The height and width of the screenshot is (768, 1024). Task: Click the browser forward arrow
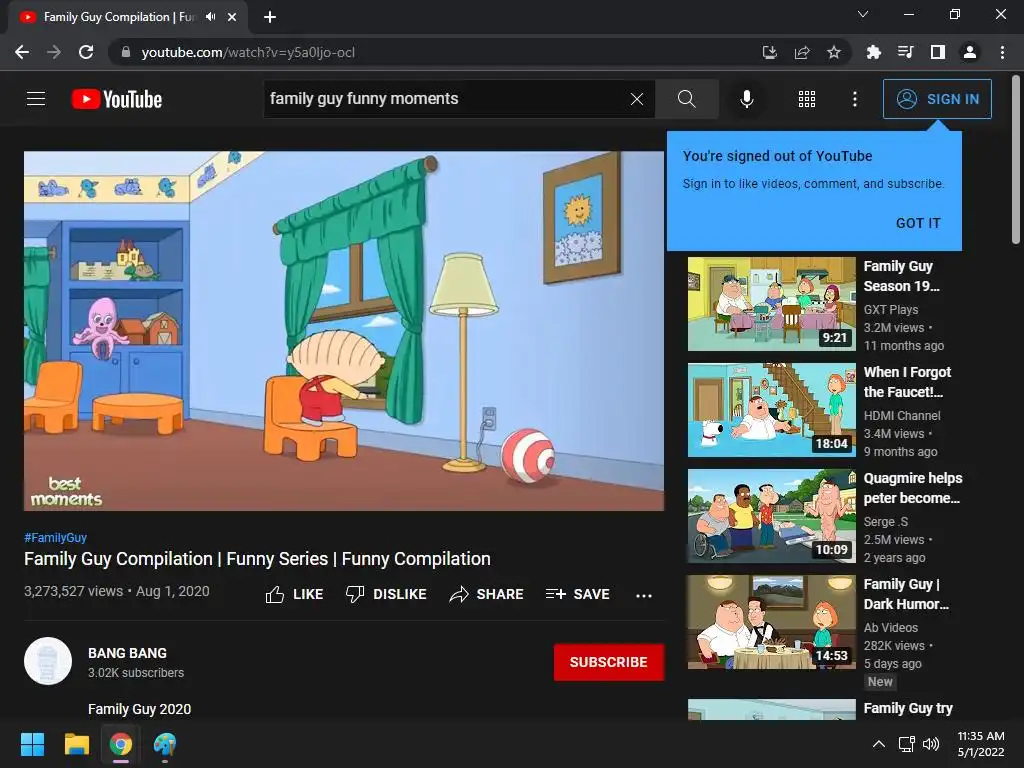click(x=54, y=52)
